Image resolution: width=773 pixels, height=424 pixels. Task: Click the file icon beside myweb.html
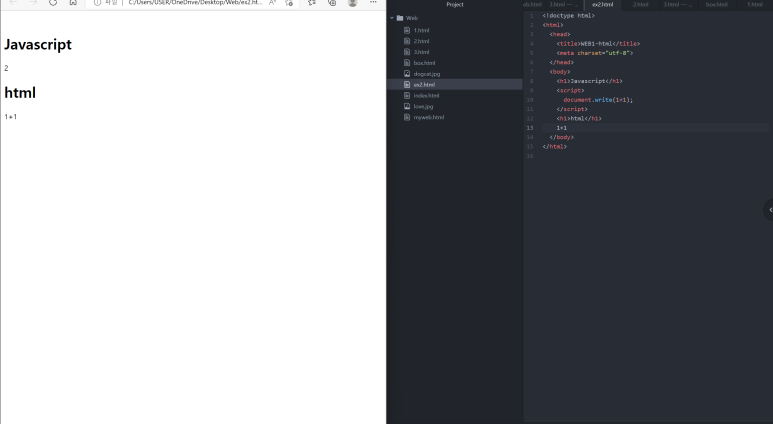407,117
